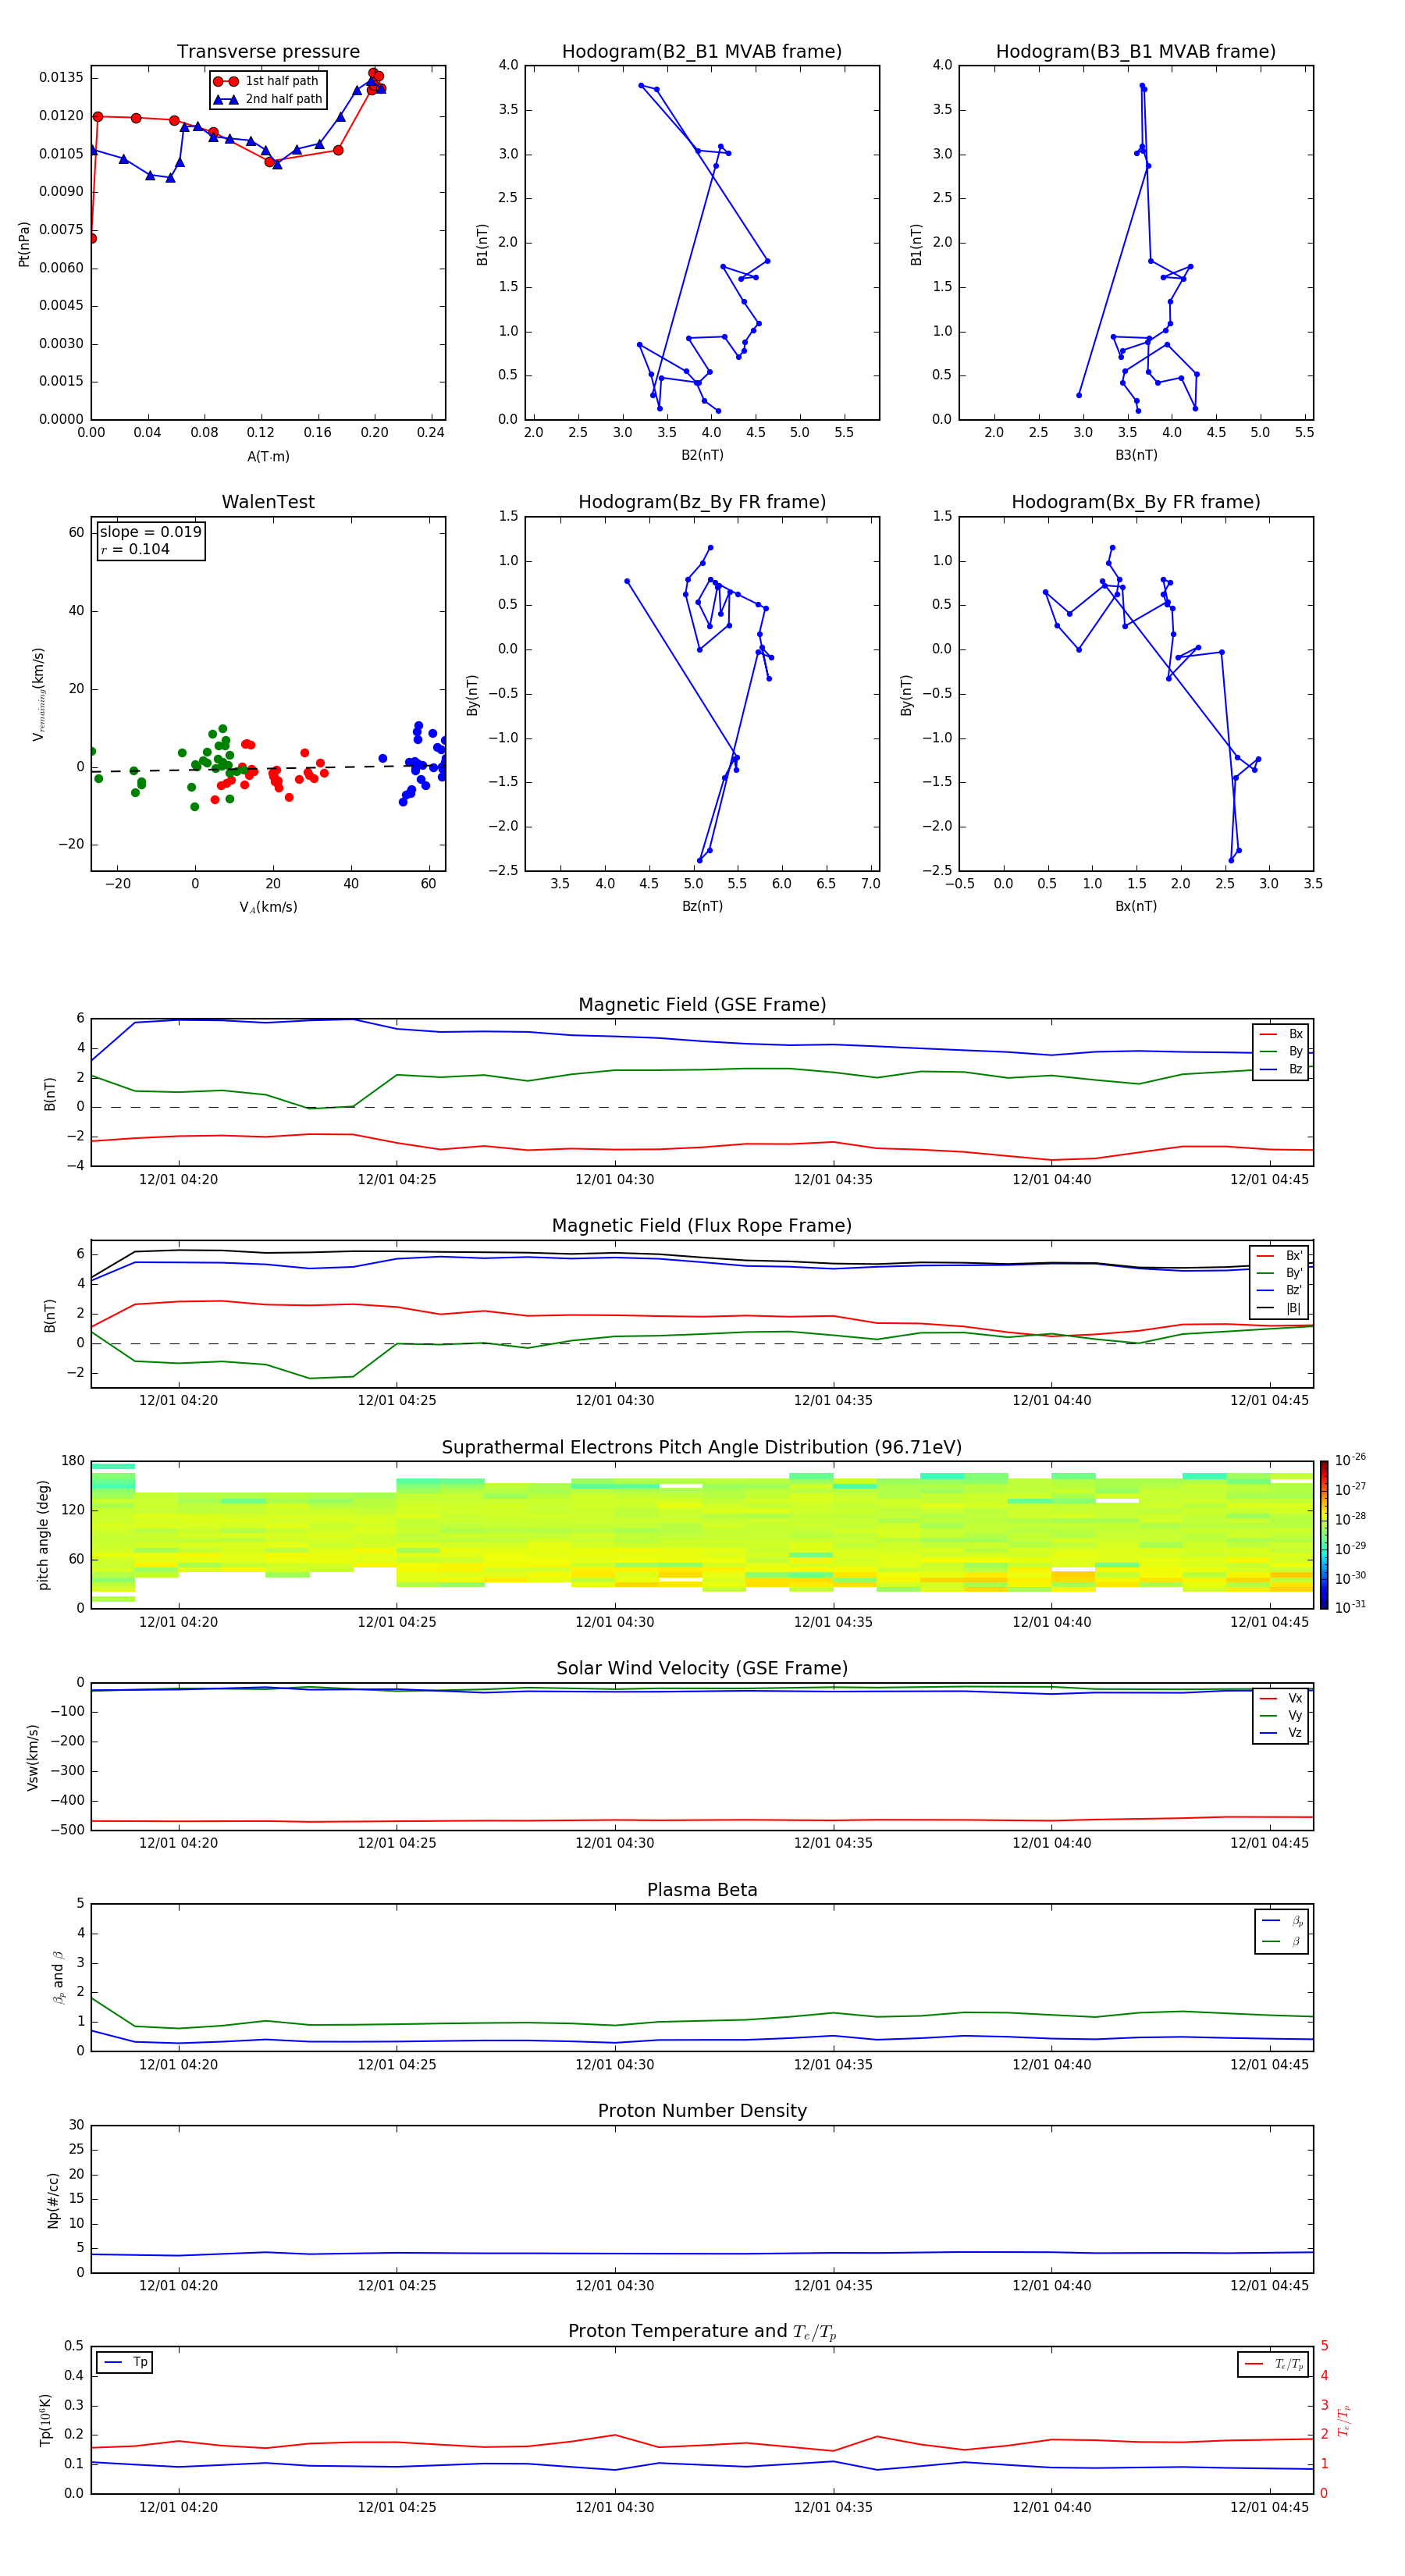Click the "Transverse pressure" plot title
Screen dimensions: 1405x2576
coord(268,52)
